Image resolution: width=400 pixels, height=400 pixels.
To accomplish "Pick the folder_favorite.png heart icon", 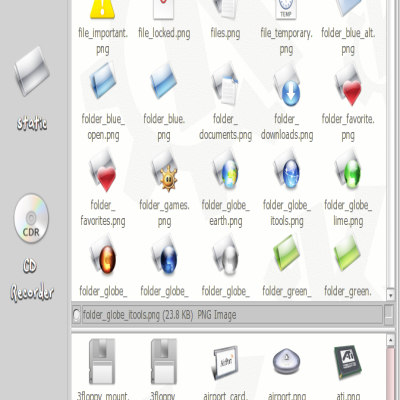I will [x=348, y=85].
